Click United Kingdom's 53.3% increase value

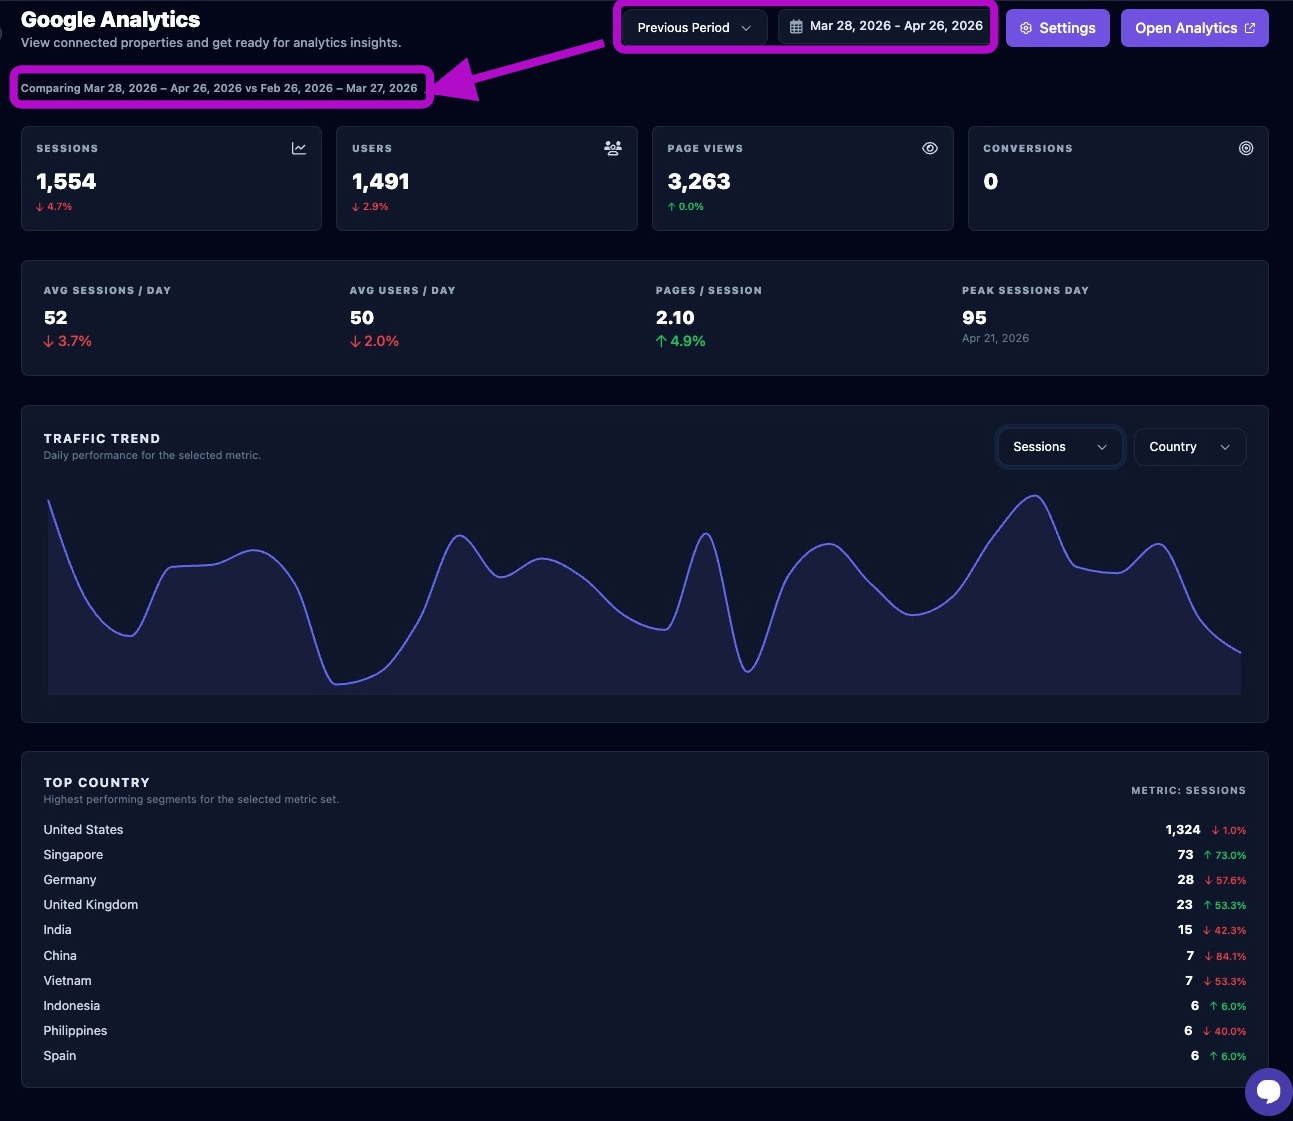(x=1225, y=905)
